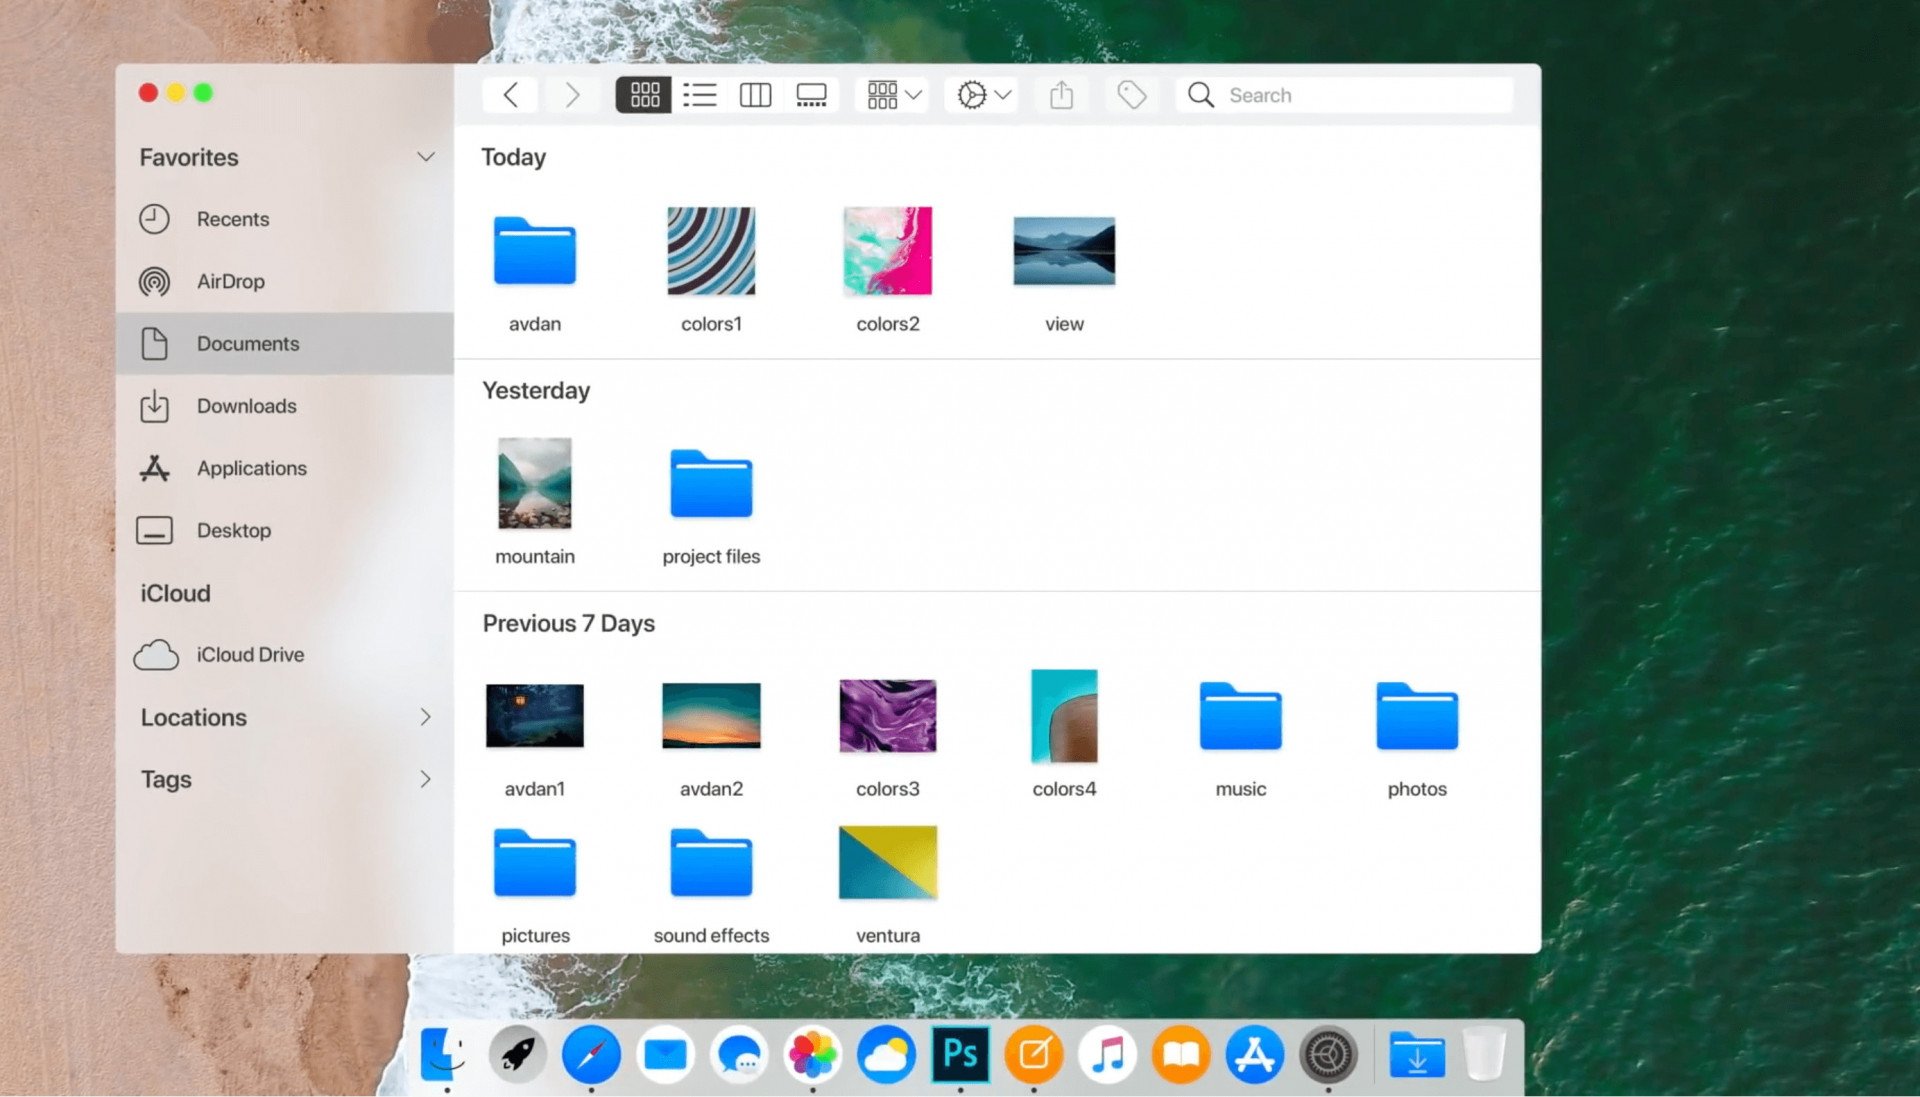Open Books from the dock

[1181, 1054]
